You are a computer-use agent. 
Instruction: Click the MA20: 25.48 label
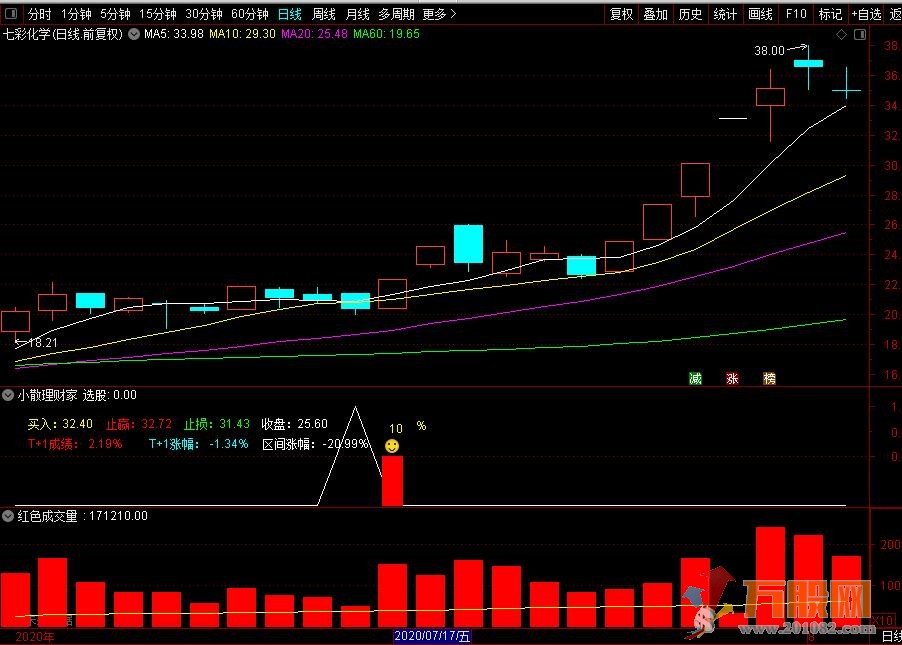coord(315,34)
